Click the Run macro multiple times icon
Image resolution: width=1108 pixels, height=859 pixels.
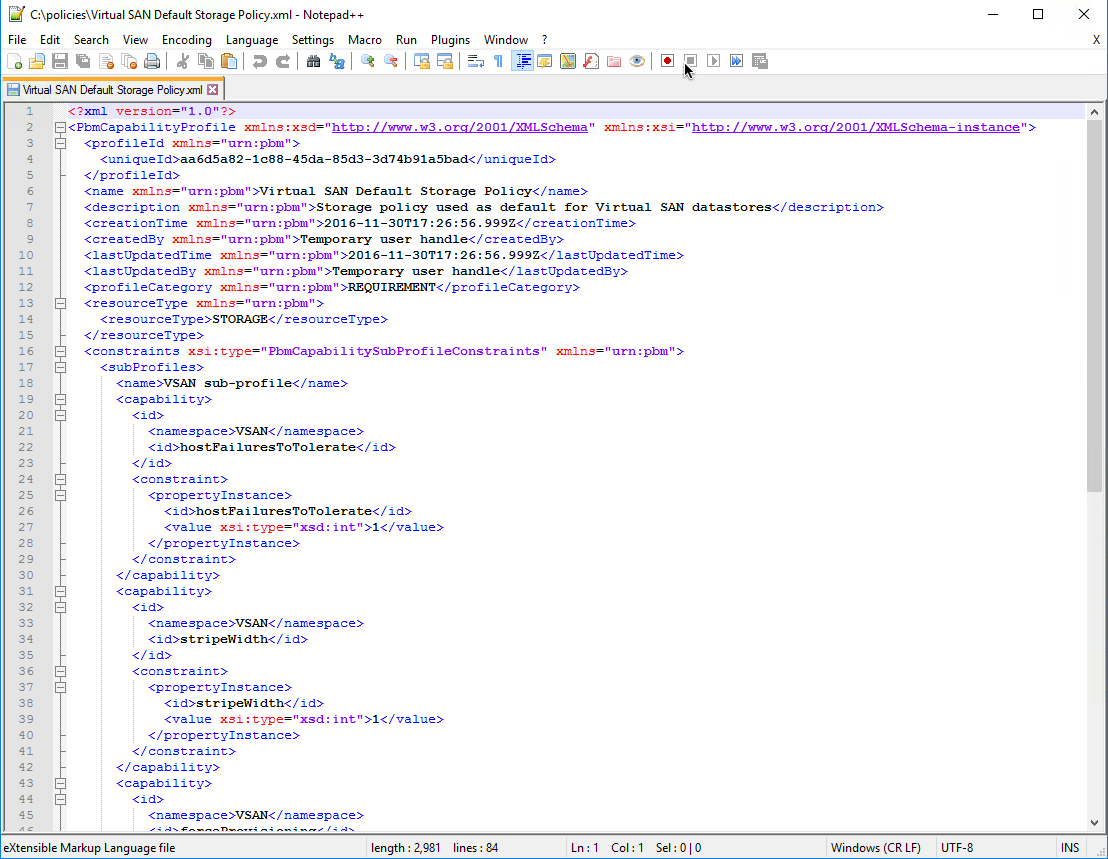pyautogui.click(x=736, y=61)
